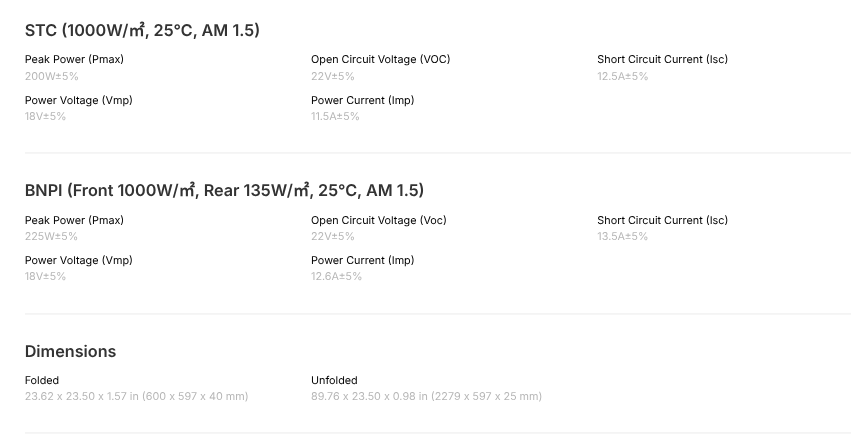The image size is (855, 443).
Task: Click the BNPI test conditions section heading
Action: pyautogui.click(x=224, y=191)
